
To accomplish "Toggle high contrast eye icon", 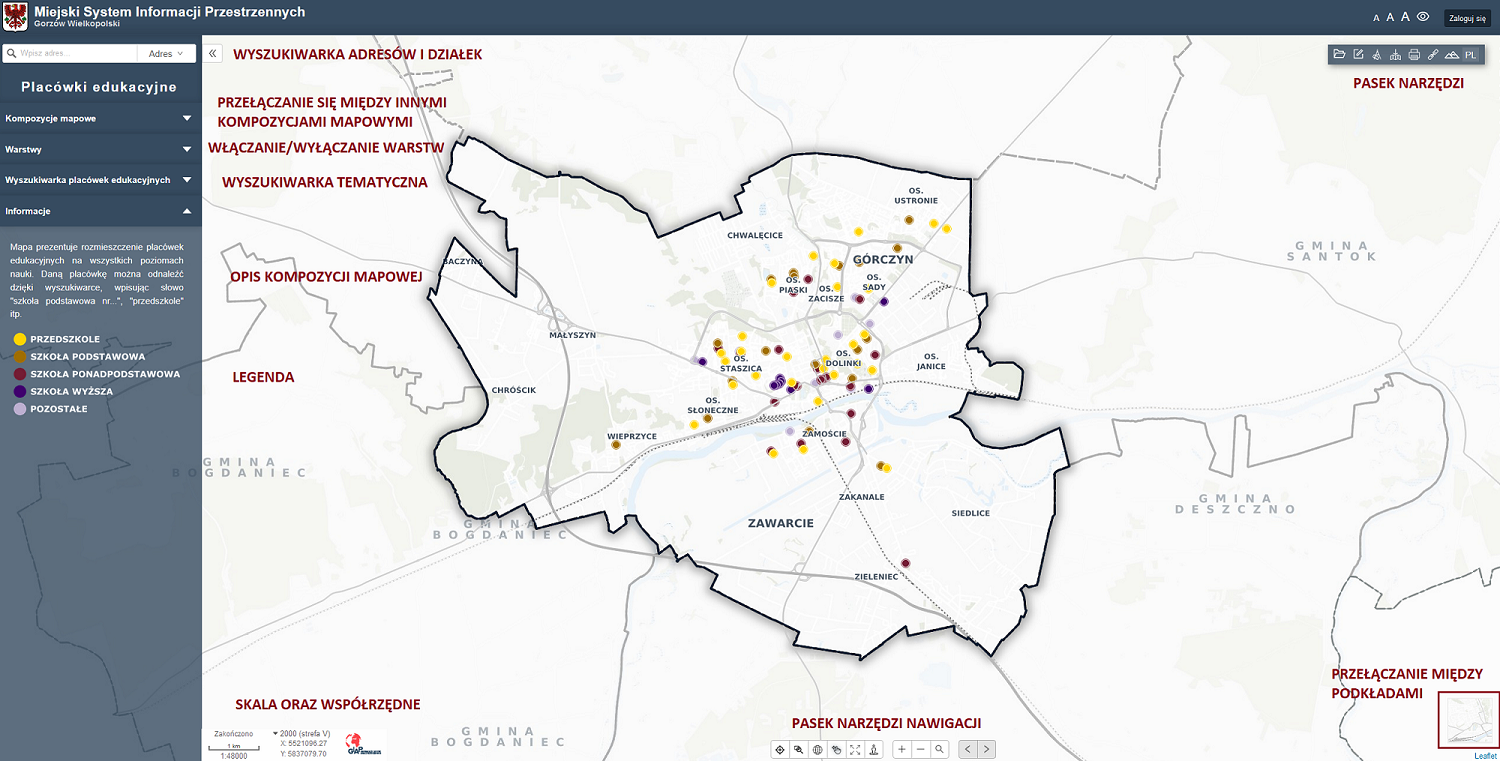I will (x=1423, y=17).
